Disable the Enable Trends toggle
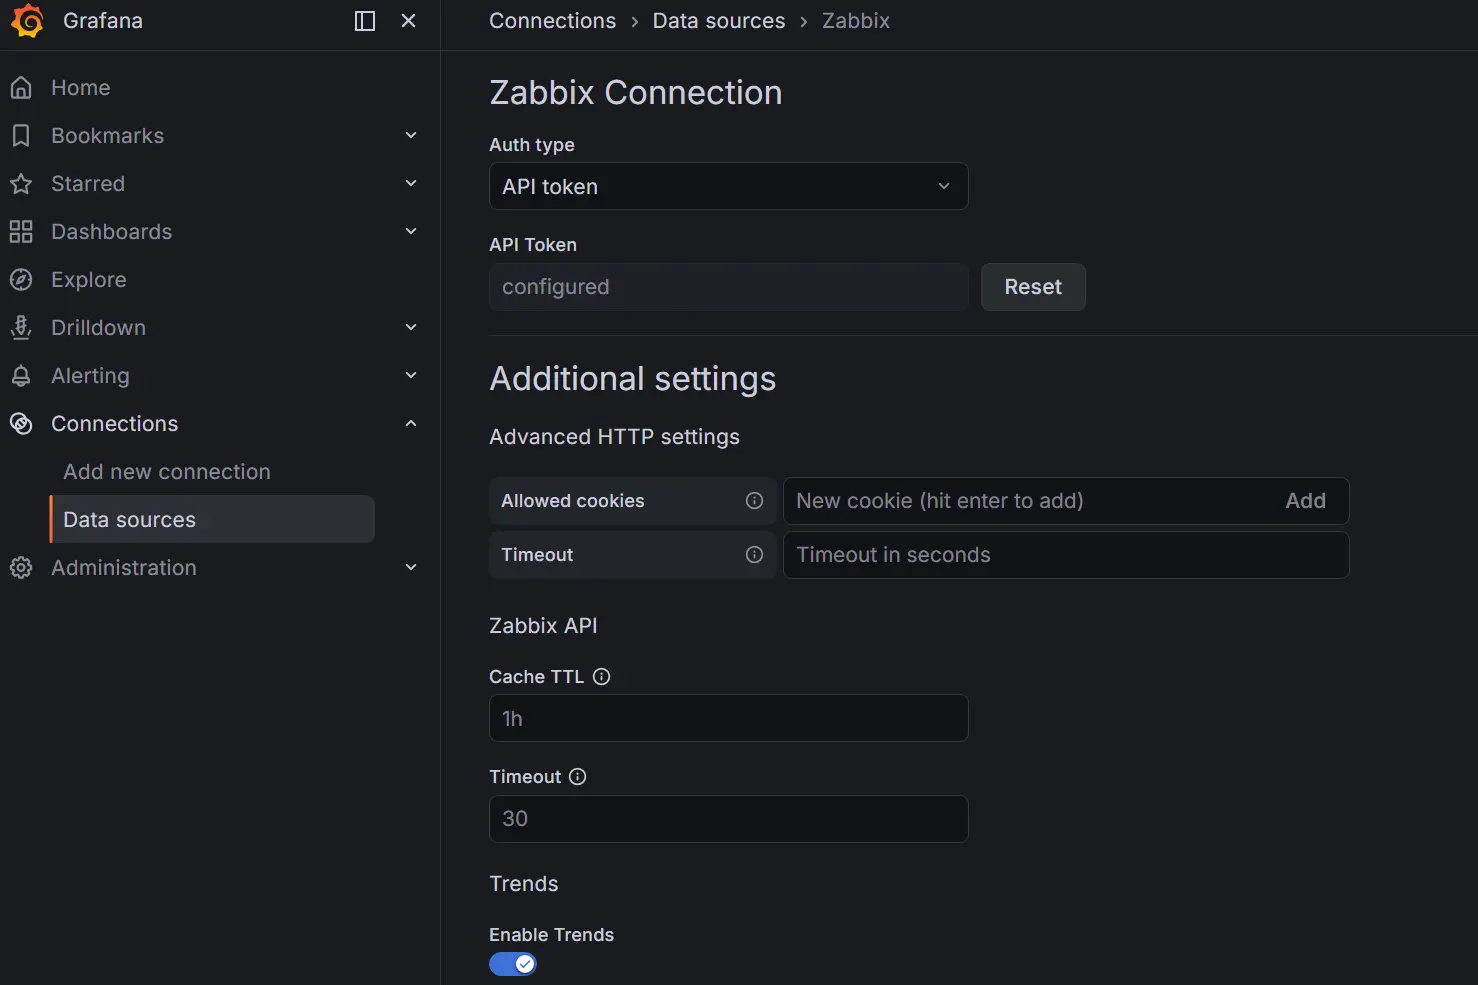Viewport: 1478px width, 985px height. pos(512,963)
